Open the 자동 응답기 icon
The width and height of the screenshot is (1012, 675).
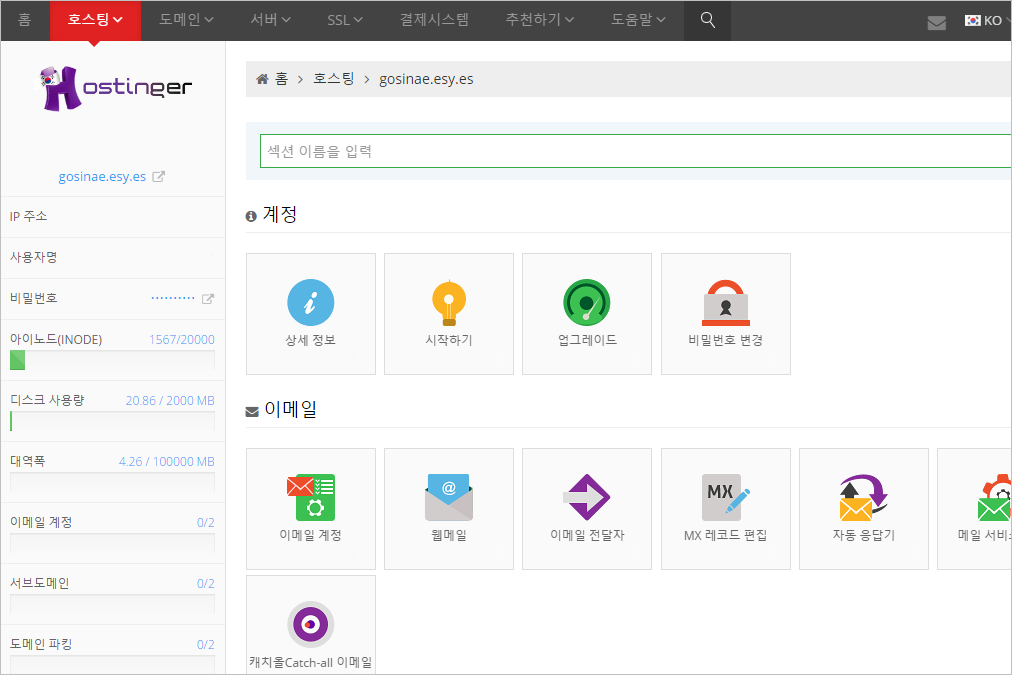click(863, 498)
